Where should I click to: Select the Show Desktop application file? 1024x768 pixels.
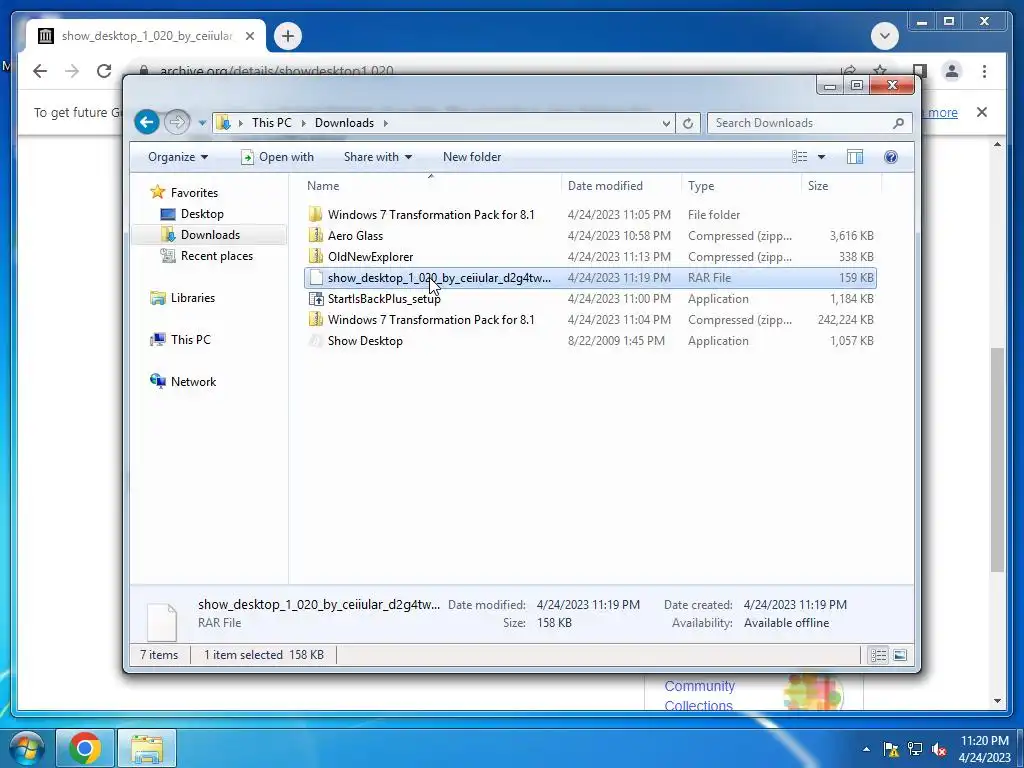pos(590,341)
